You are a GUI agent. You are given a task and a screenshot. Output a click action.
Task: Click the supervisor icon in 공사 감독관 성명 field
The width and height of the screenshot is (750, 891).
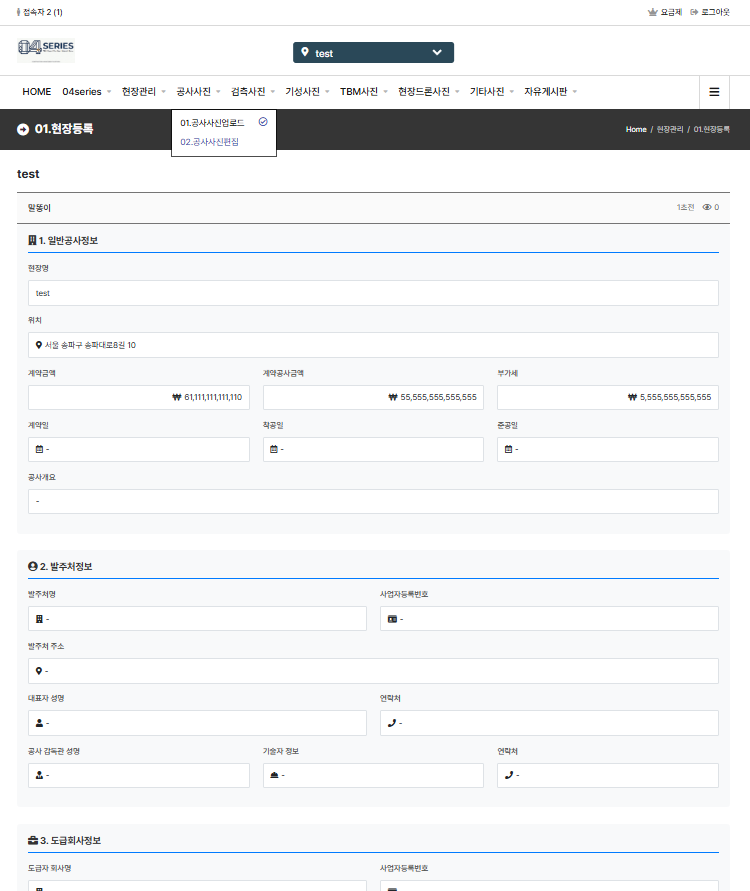click(x=39, y=775)
